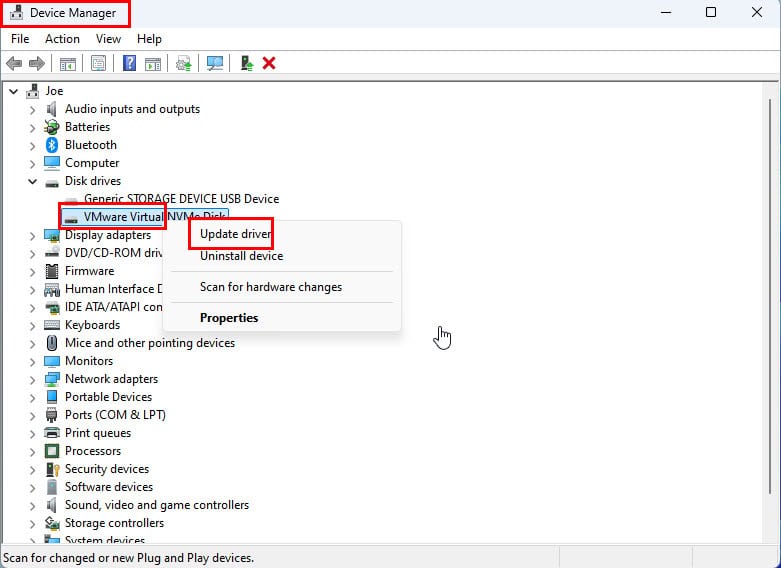Expand the Monitors category
781x568 pixels.
(x=32, y=361)
